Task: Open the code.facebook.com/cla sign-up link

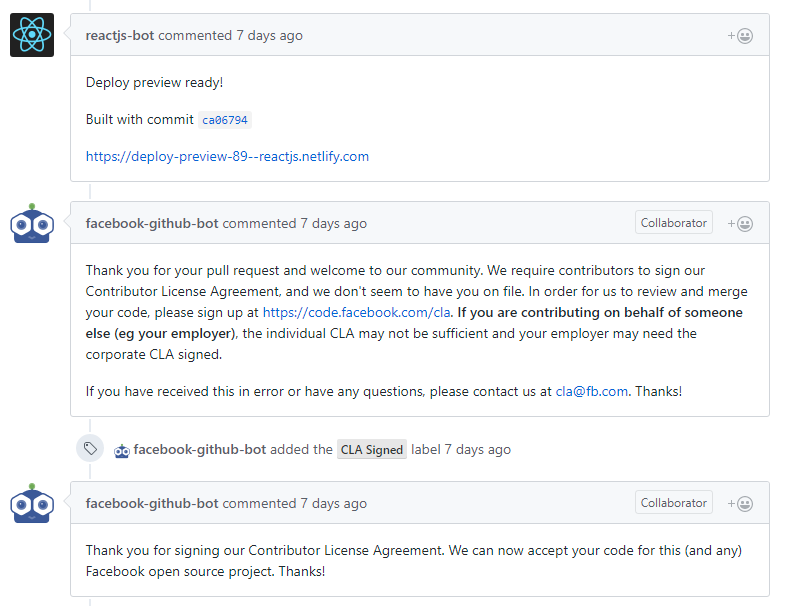Action: click(356, 312)
